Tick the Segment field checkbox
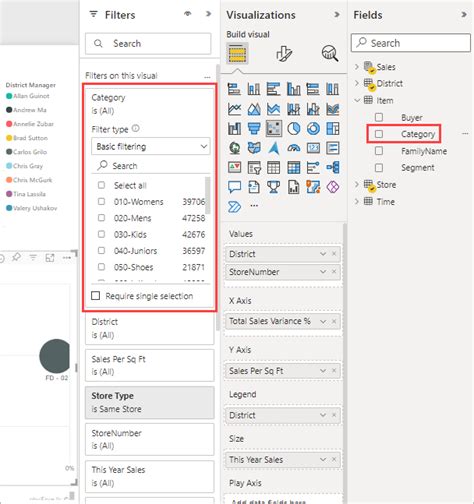This screenshot has height=504, width=474. point(379,167)
